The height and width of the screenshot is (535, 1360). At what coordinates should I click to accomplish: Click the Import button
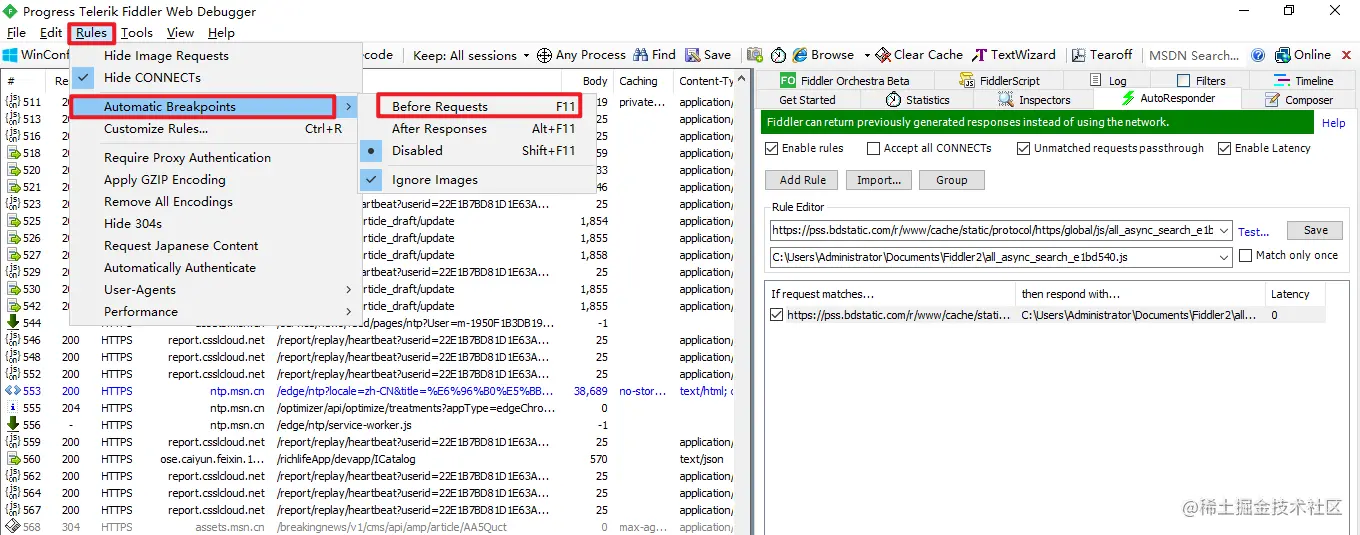(x=878, y=180)
